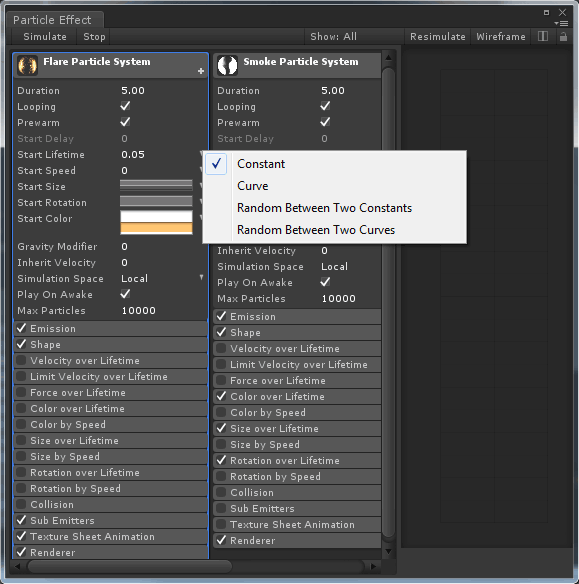Click the Stop button
This screenshot has width=579, height=584.
[94, 36]
